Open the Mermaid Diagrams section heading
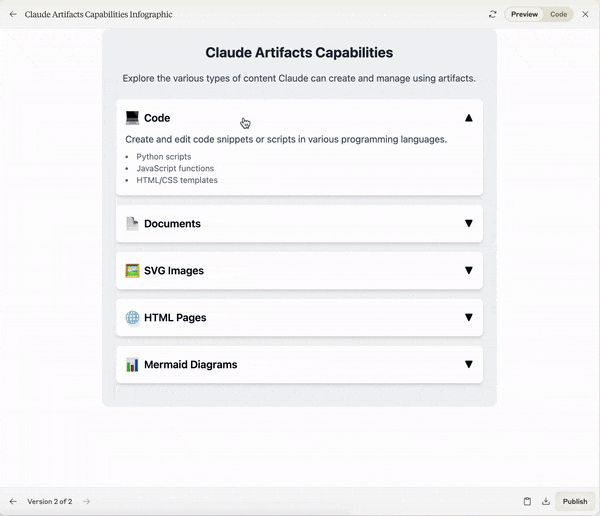The height and width of the screenshot is (516, 600). click(191, 364)
